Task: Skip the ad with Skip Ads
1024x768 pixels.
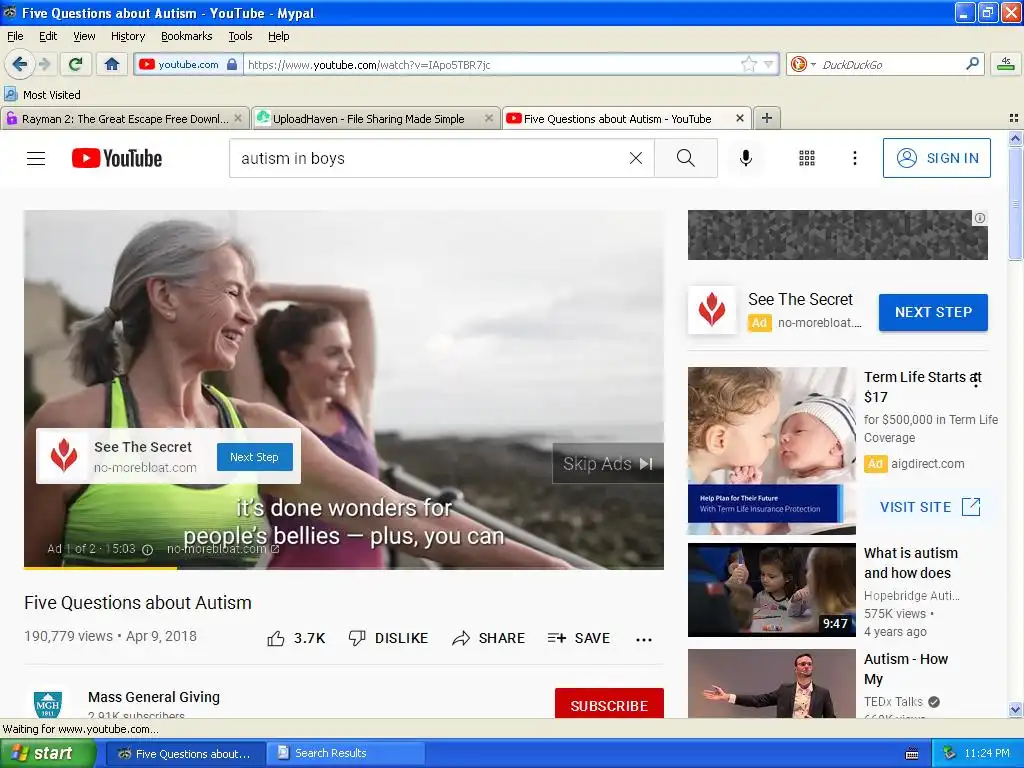Action: coord(608,464)
